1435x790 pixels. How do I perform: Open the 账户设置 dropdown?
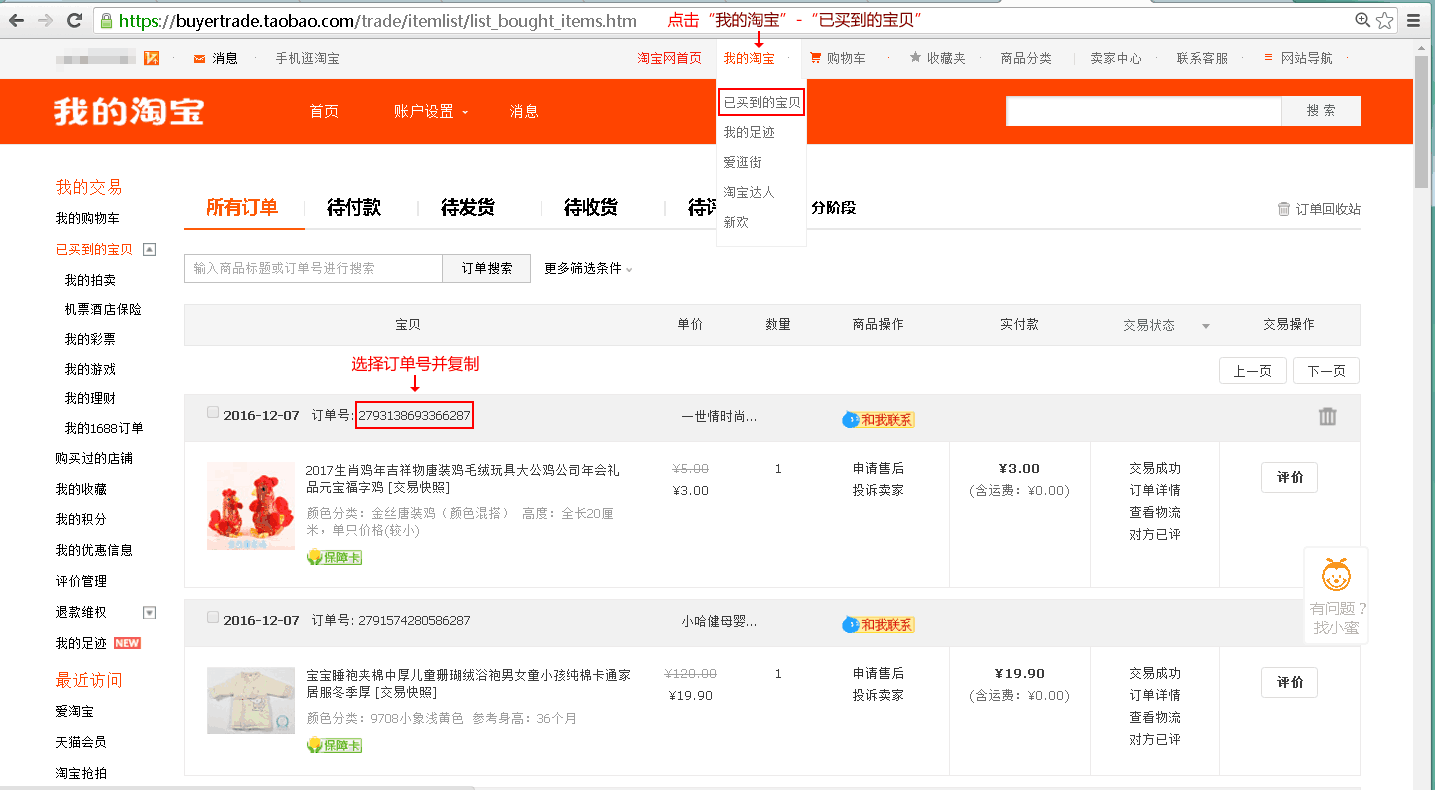coord(431,111)
